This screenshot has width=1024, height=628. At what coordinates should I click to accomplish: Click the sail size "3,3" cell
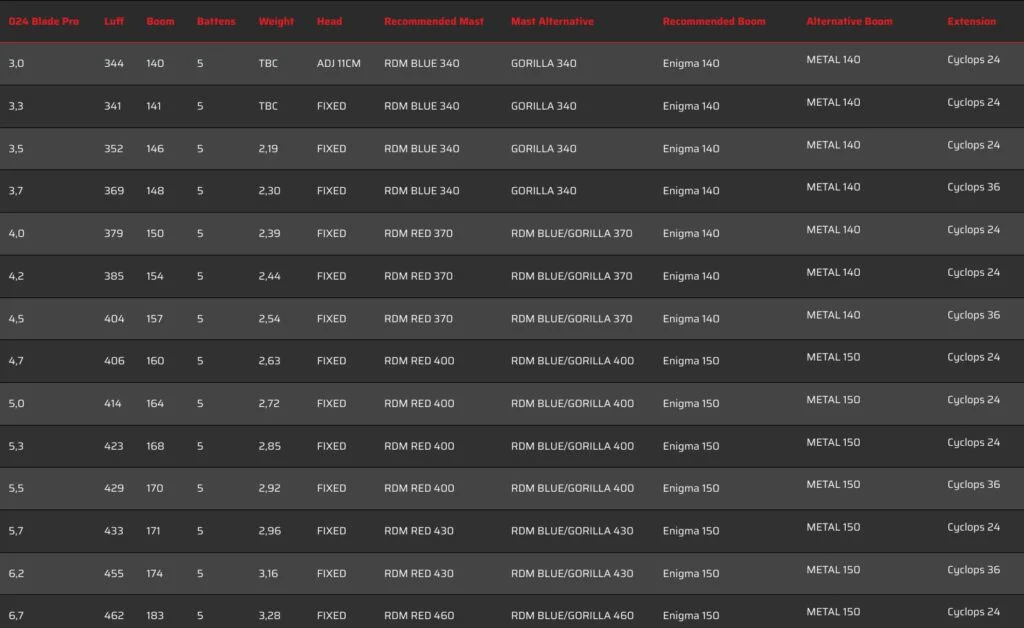16,106
